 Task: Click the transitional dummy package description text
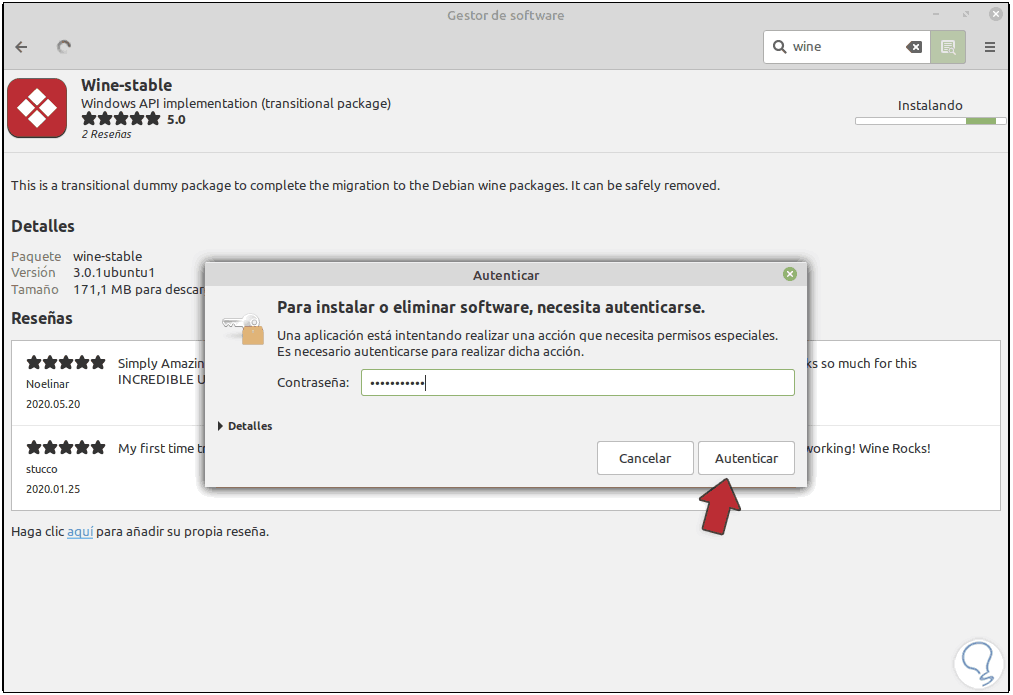(365, 186)
